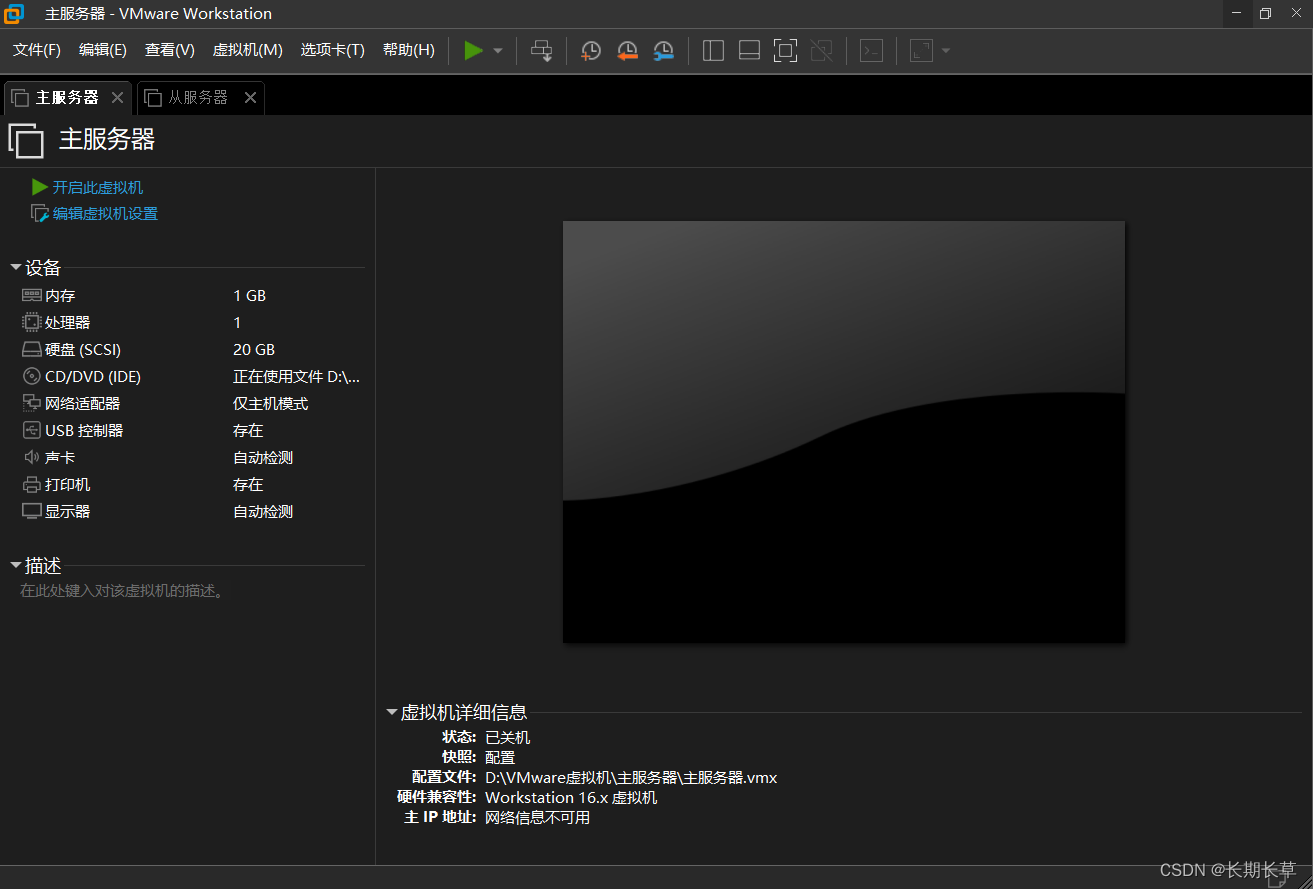Click the 编辑虚拟机设置 link
Screen dimensions: 1313x889
[105, 213]
